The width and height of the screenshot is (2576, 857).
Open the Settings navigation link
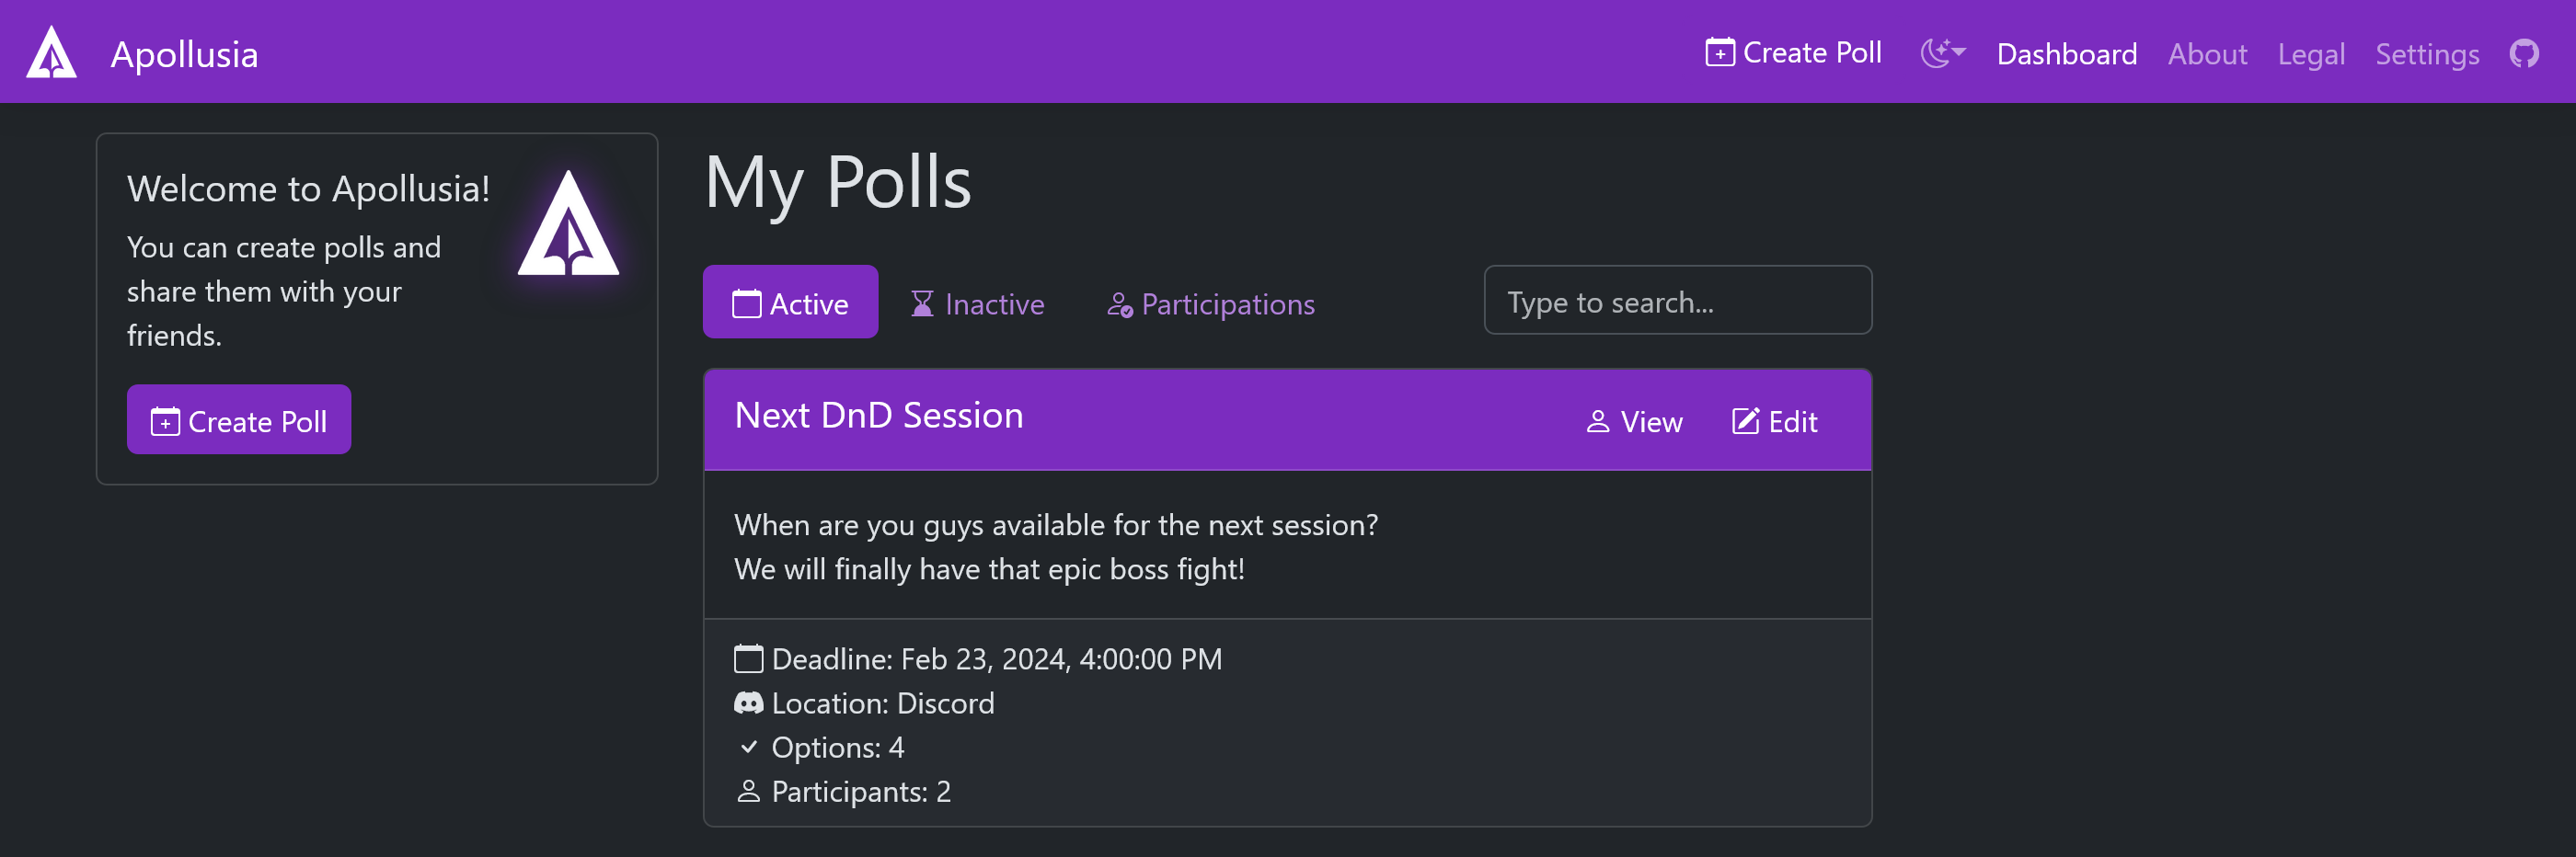[x=2426, y=54]
